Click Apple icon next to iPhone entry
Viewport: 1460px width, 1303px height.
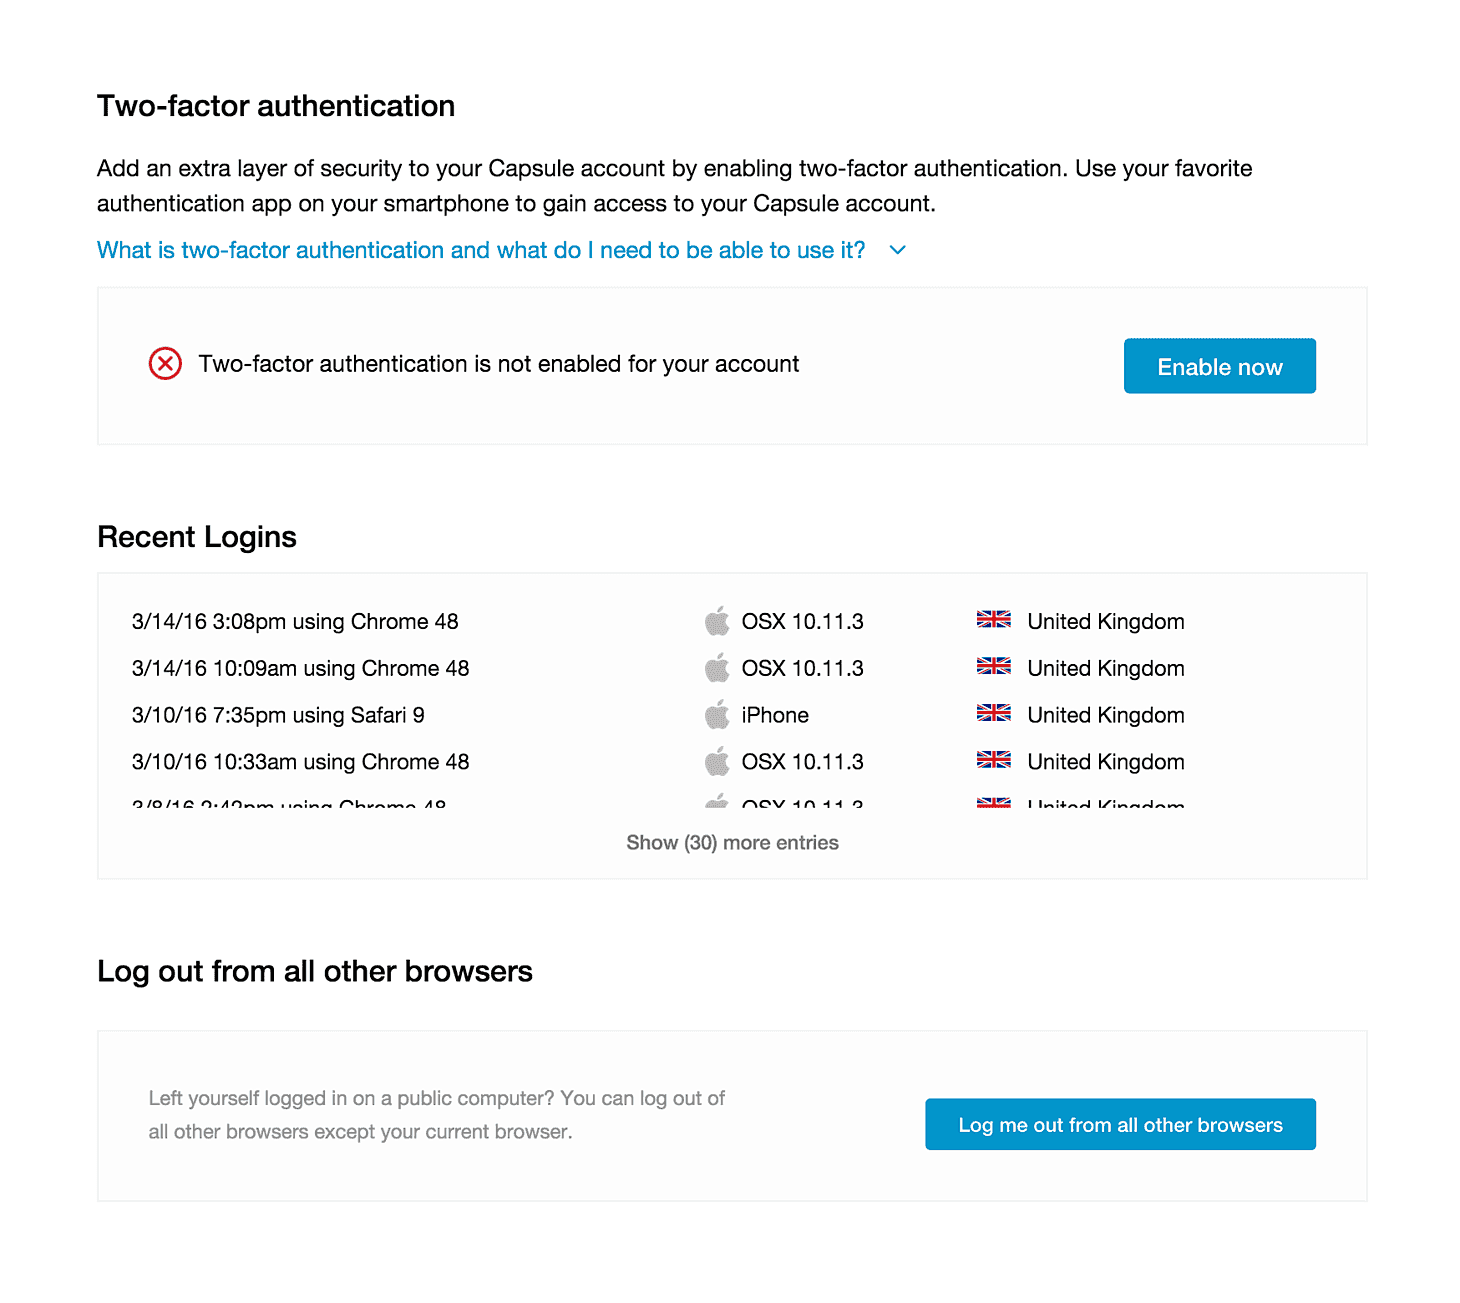coord(717,714)
